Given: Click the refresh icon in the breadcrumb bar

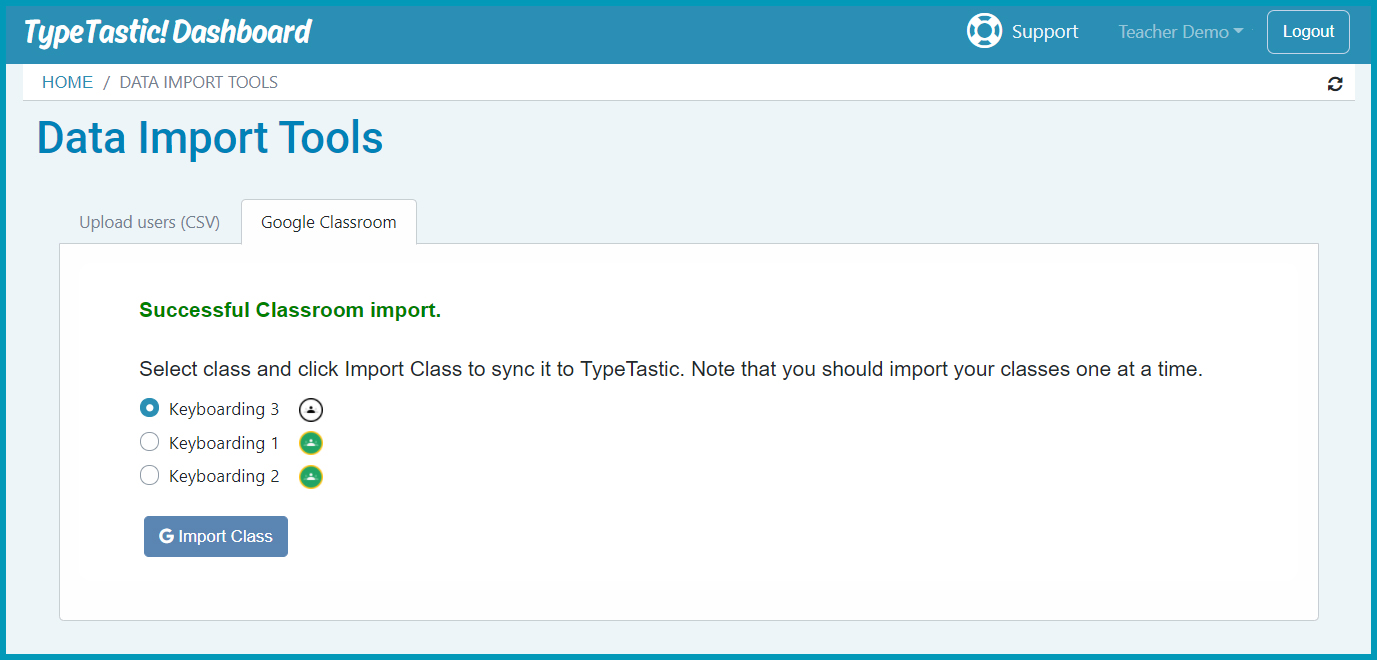Looking at the screenshot, I should point(1335,83).
